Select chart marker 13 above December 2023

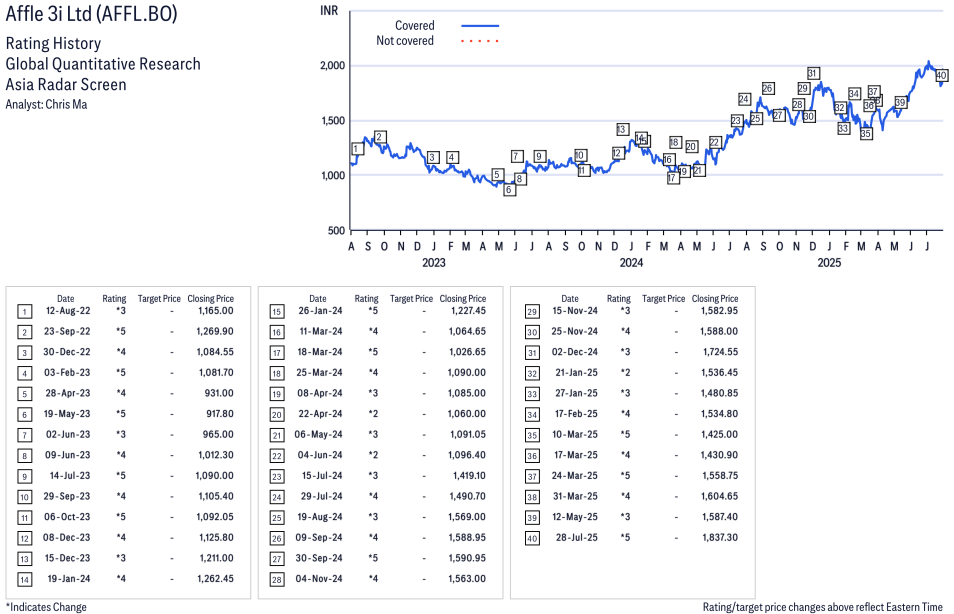(622, 130)
